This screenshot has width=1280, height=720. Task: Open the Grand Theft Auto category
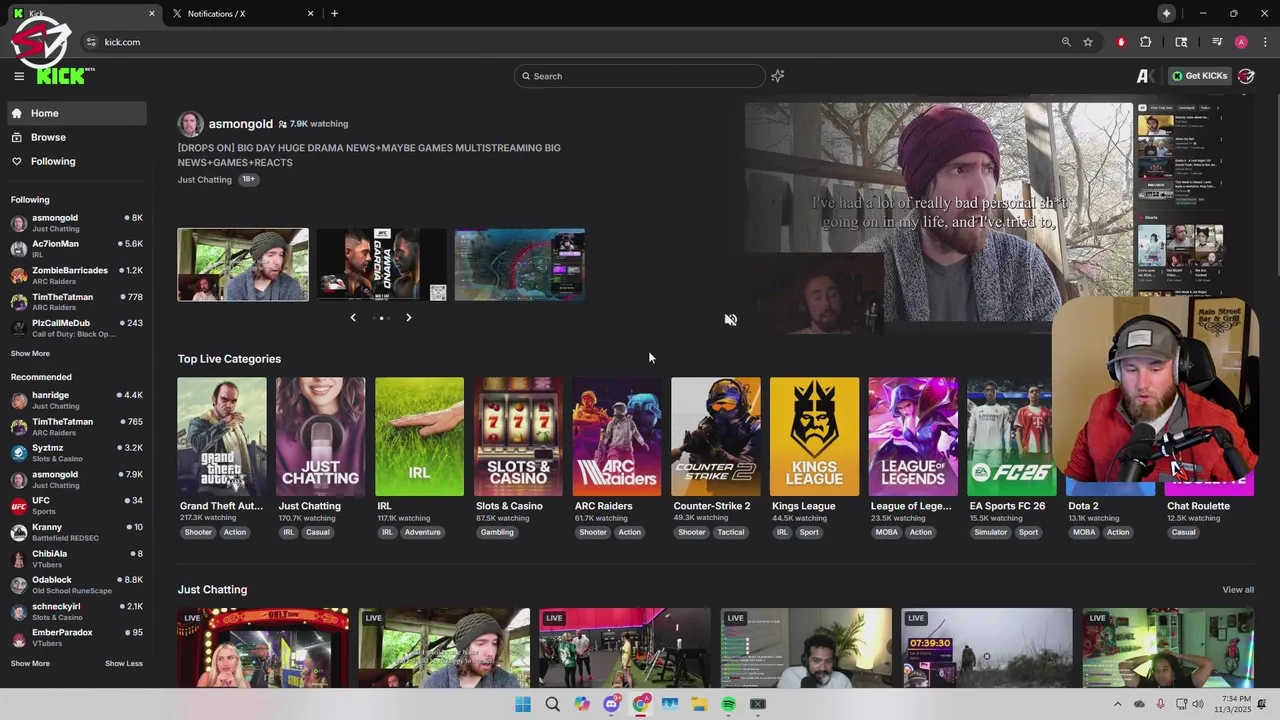pos(222,437)
